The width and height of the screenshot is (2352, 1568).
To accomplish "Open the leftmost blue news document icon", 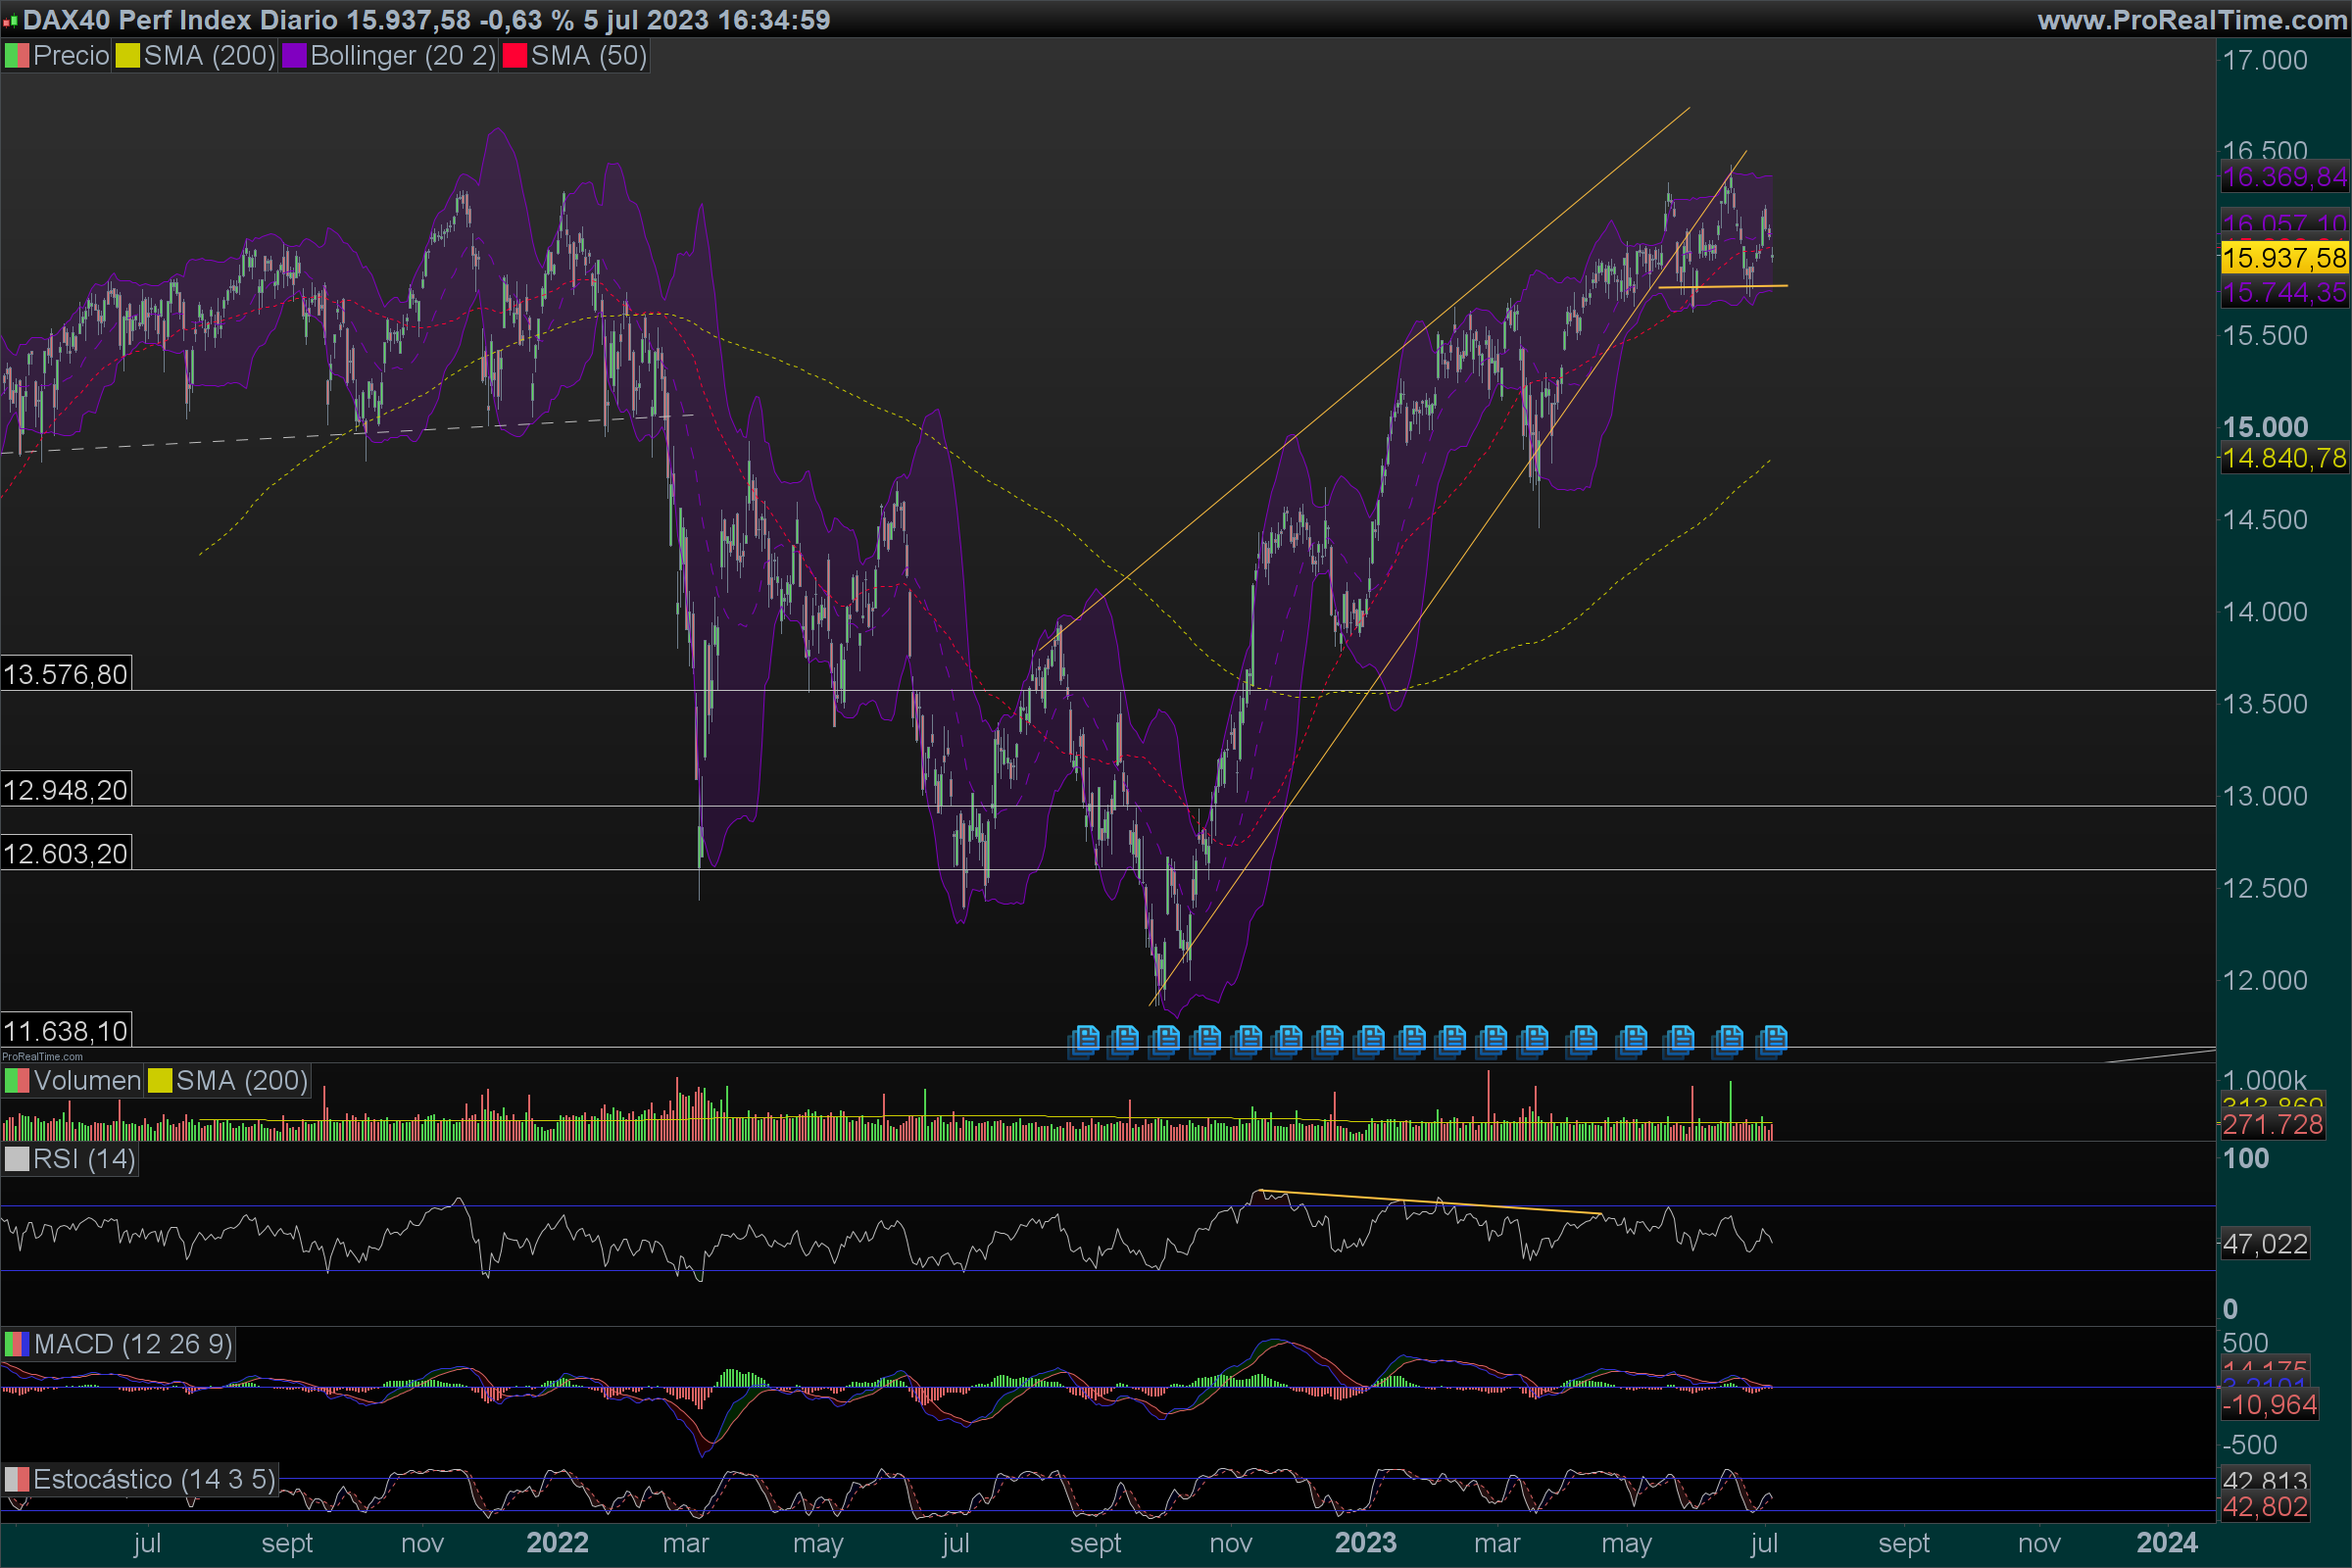I will 1085,1040.
